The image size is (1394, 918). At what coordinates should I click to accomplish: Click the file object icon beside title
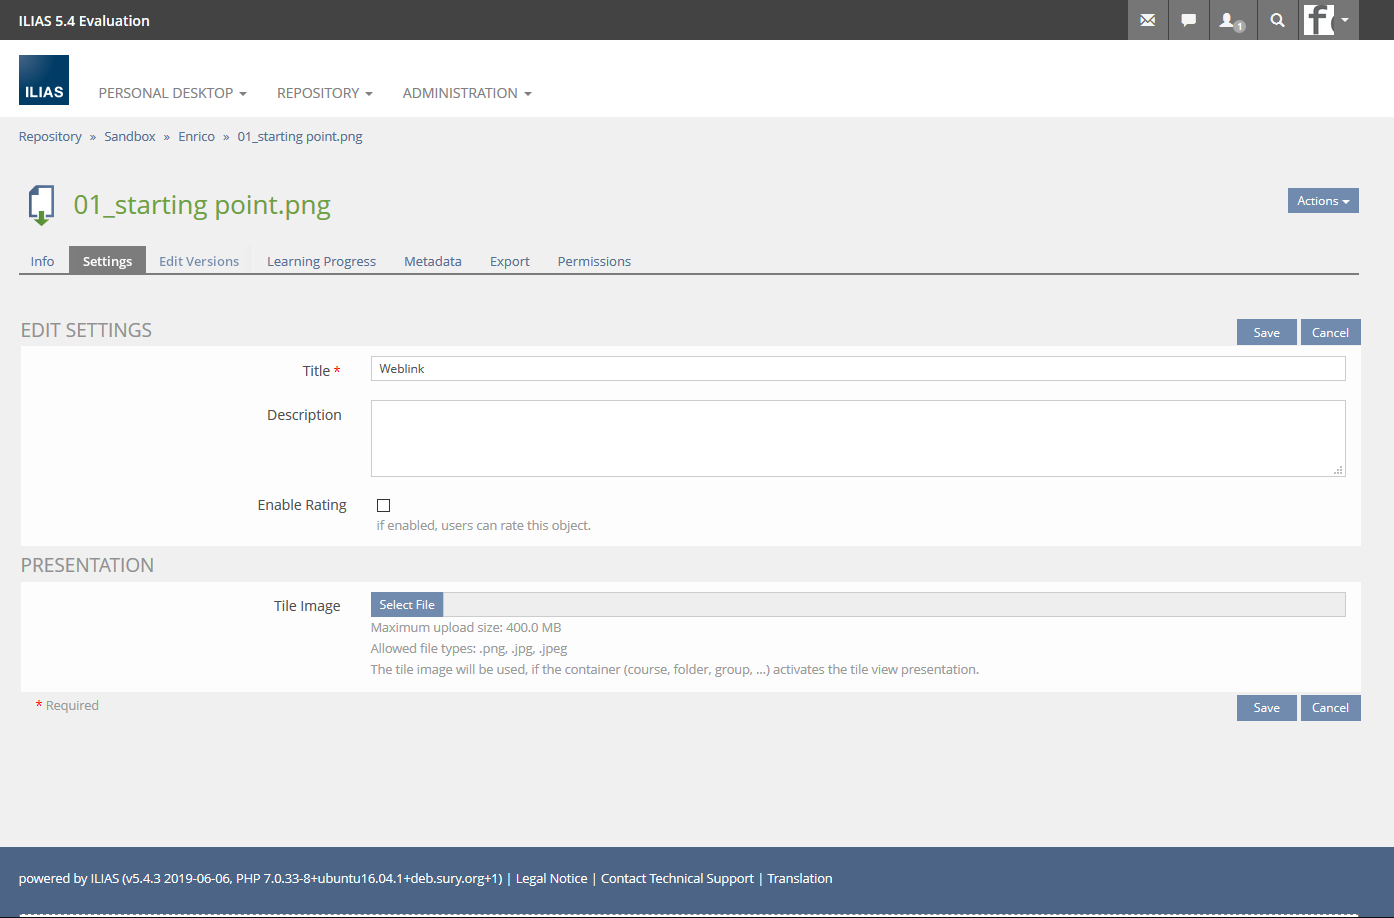click(x=41, y=205)
